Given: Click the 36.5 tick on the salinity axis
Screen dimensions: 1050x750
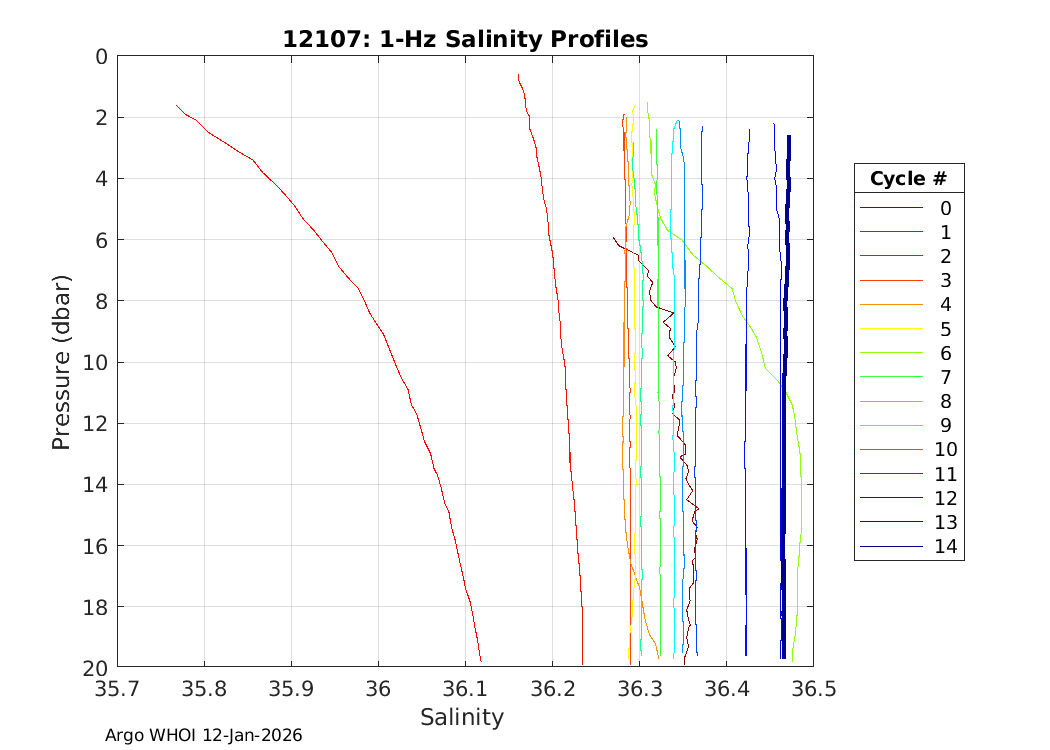Looking at the screenshot, I should tap(812, 689).
